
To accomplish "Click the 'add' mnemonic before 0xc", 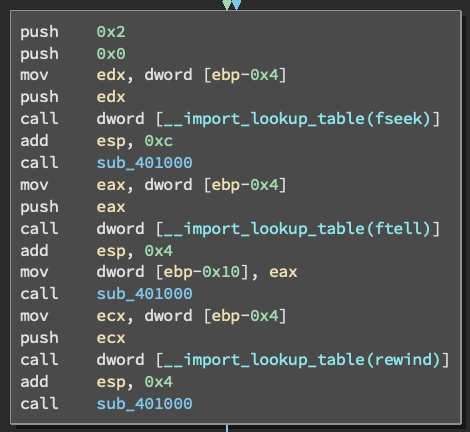I will pos(34,141).
